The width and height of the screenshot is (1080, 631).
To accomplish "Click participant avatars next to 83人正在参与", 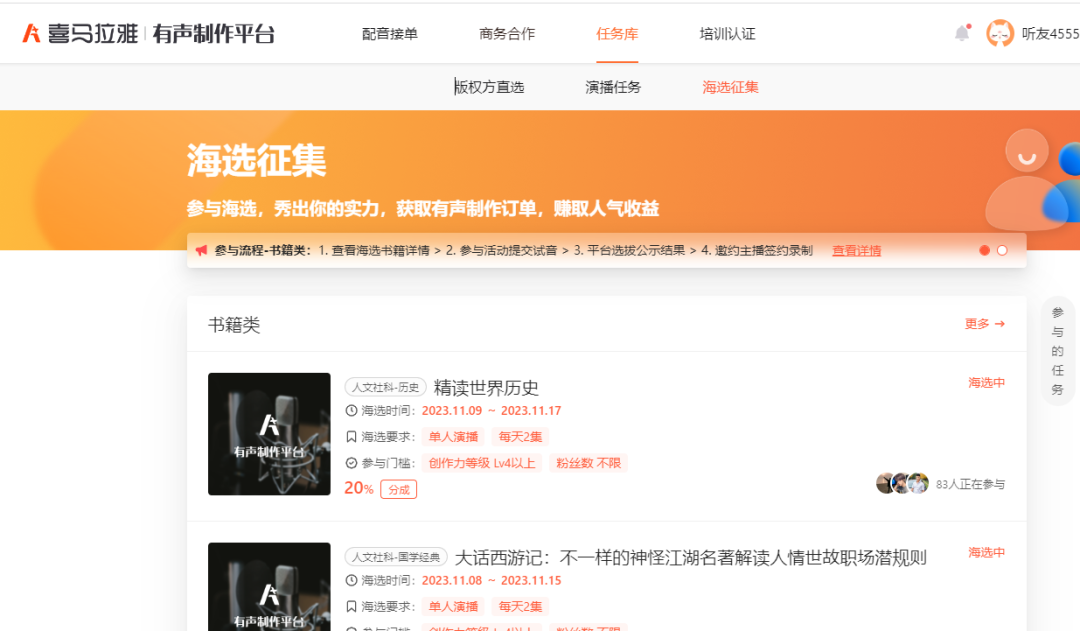I will pyautogui.click(x=902, y=484).
